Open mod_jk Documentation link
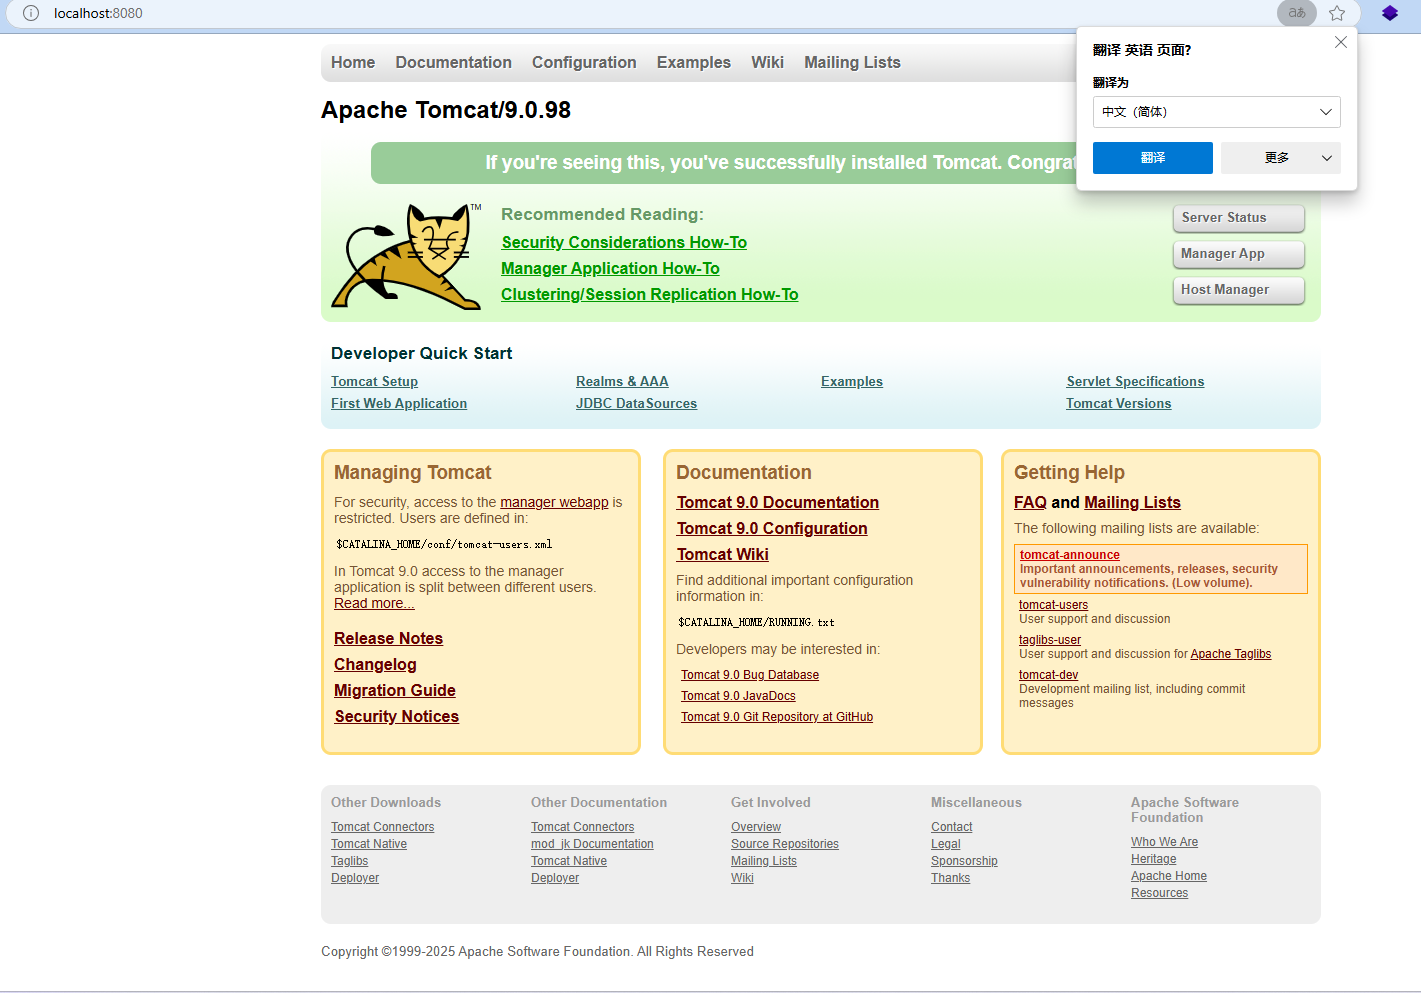 click(592, 844)
